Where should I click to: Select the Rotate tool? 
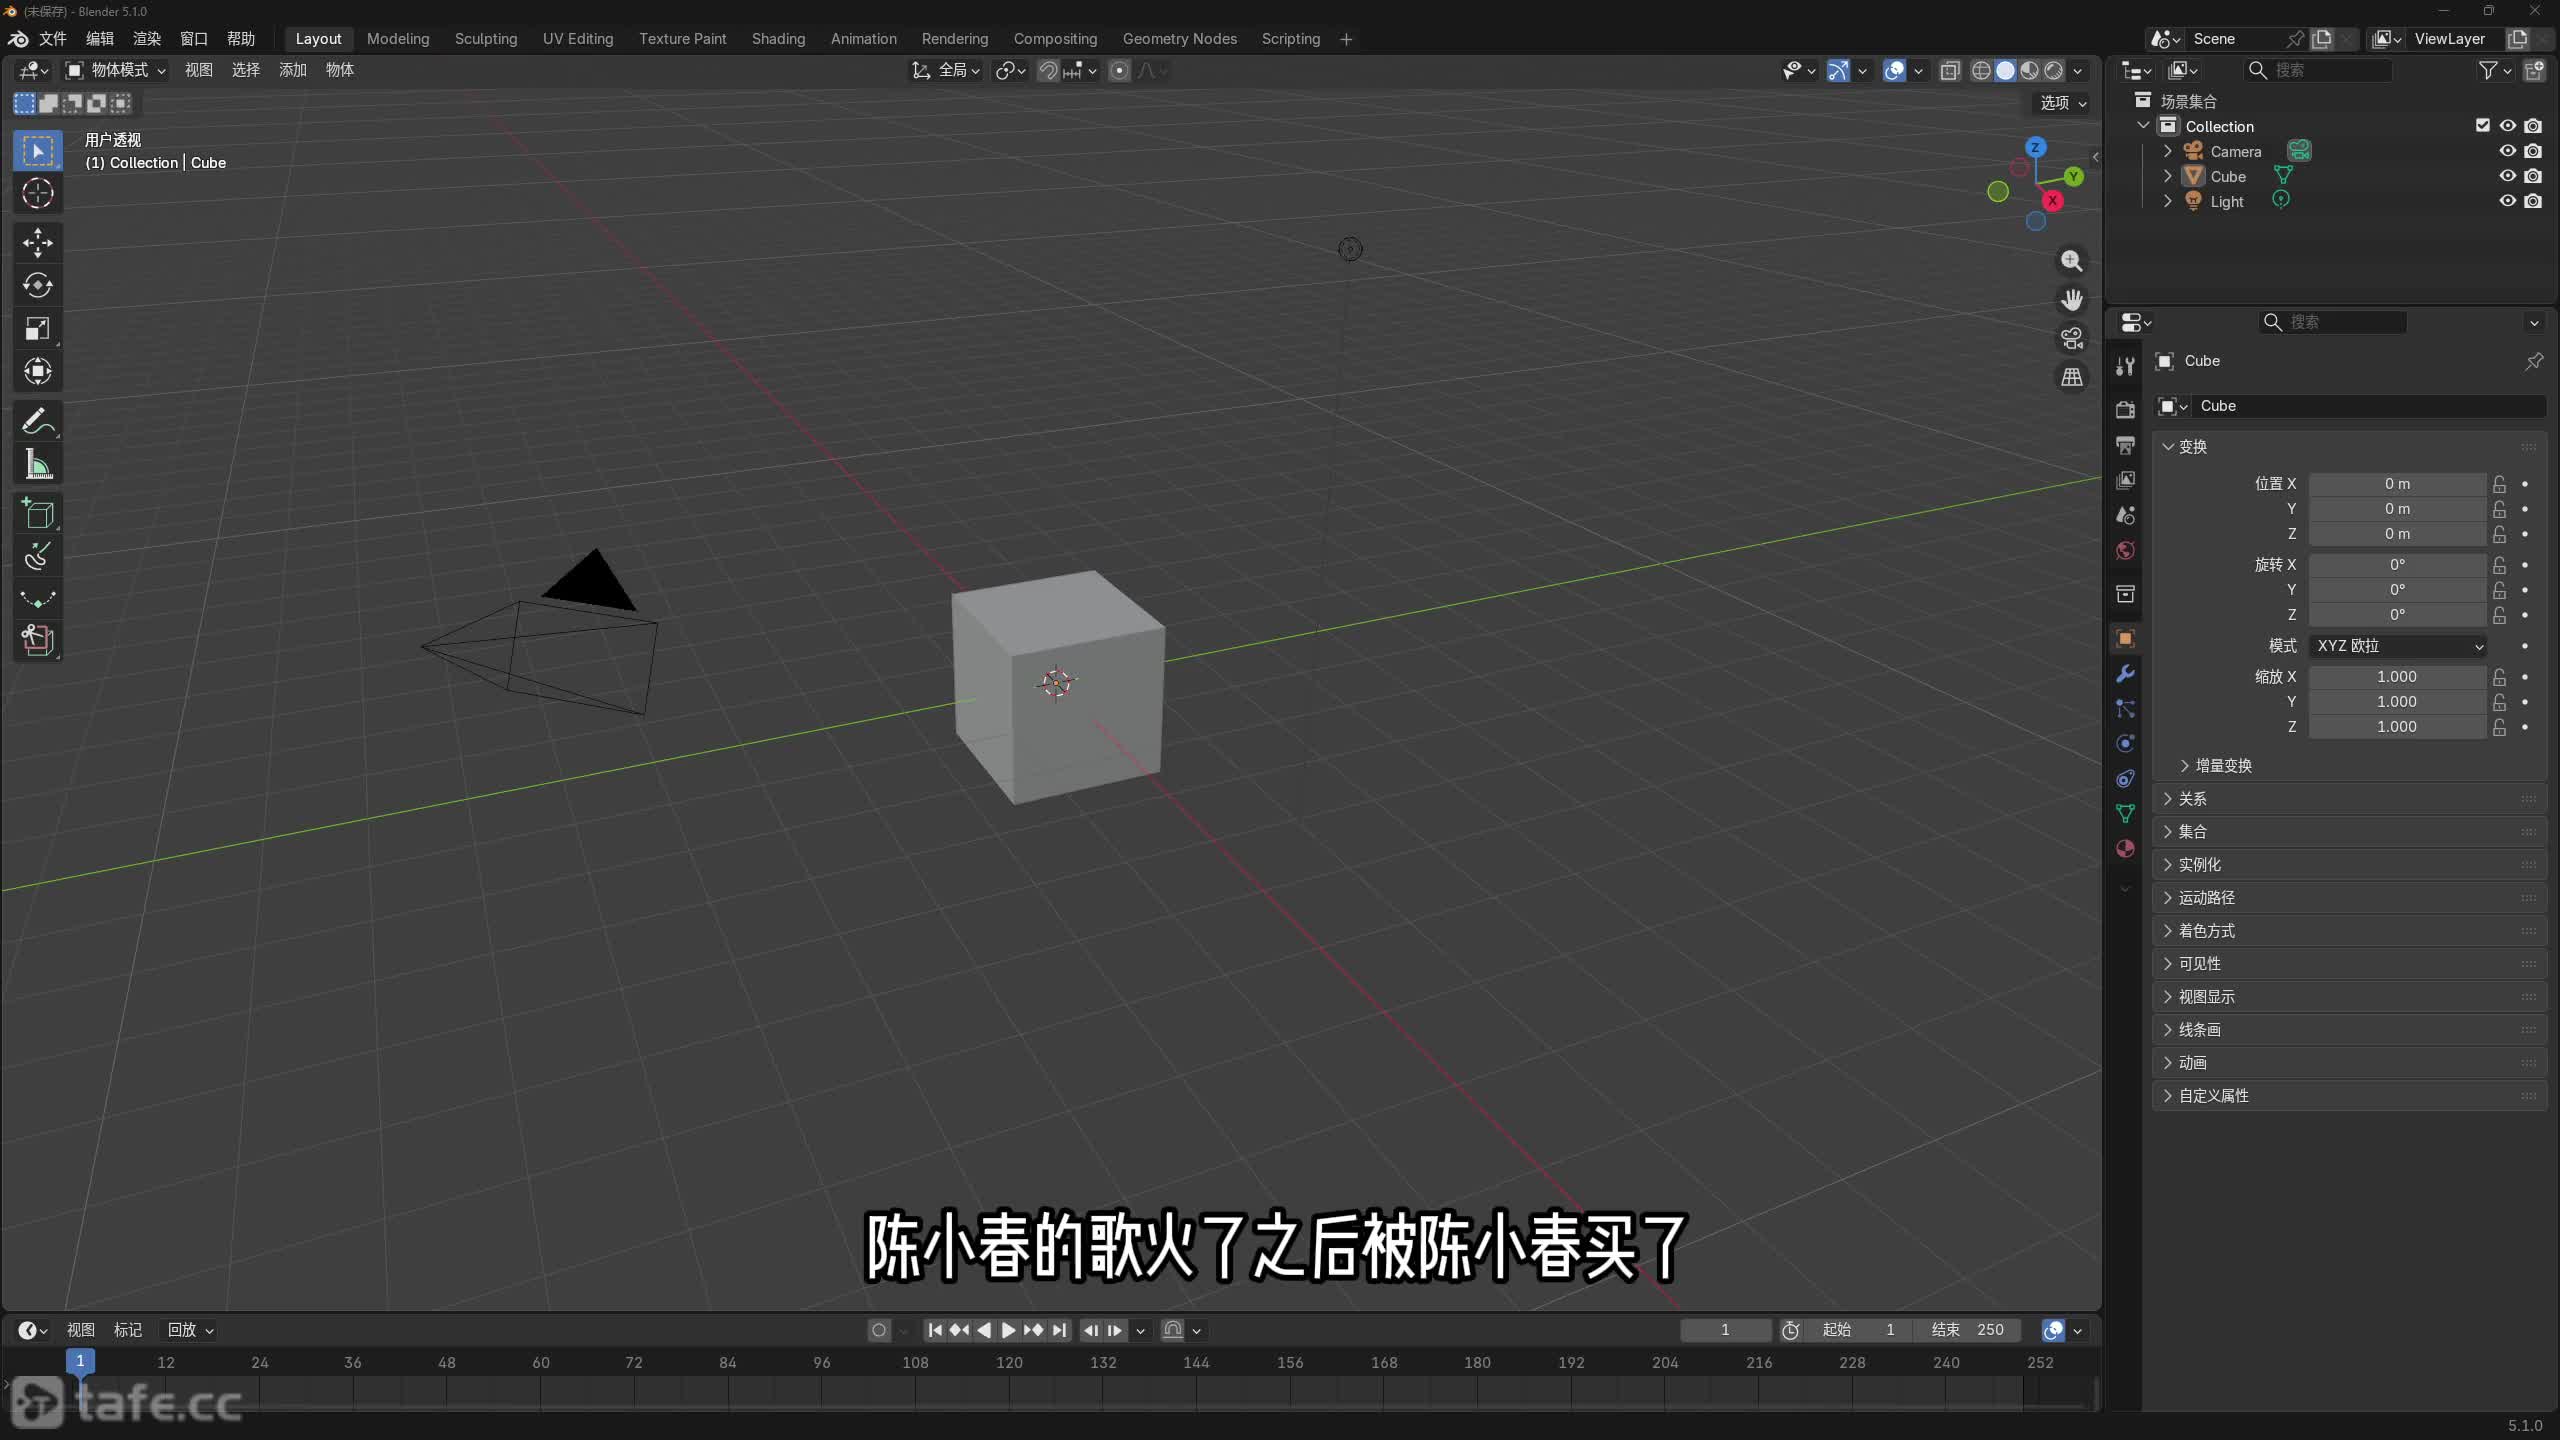click(38, 286)
